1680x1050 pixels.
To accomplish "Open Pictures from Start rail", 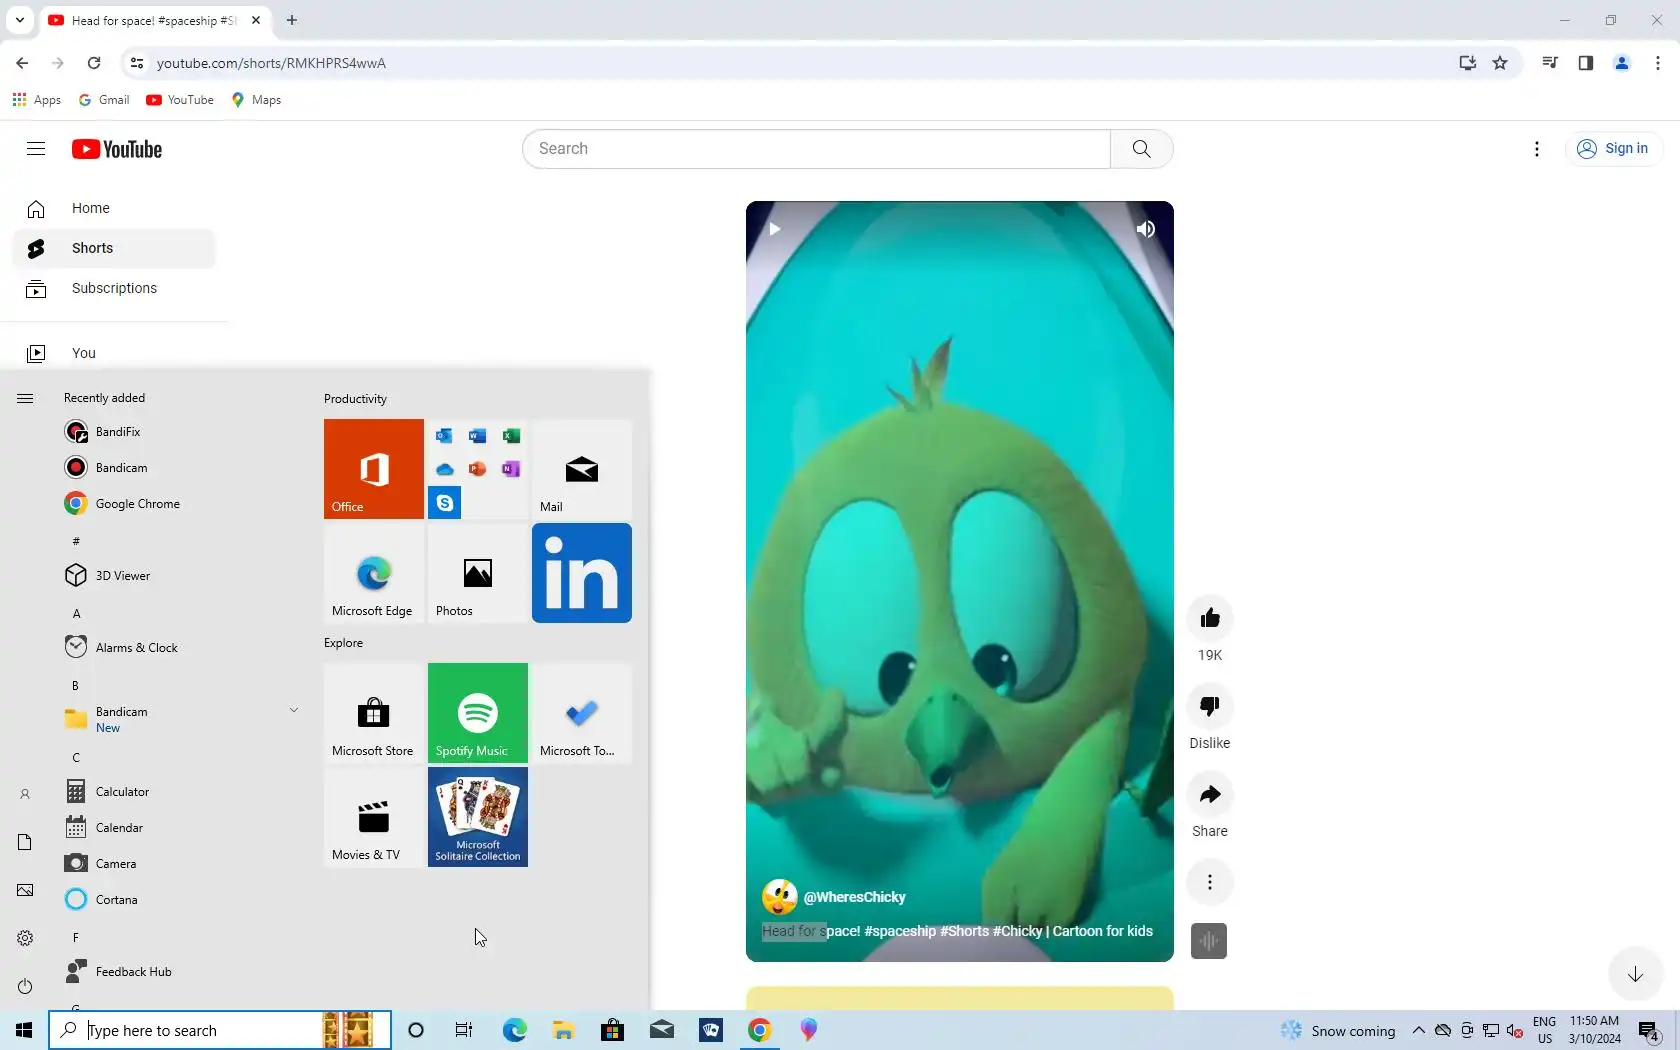I will 25,890.
